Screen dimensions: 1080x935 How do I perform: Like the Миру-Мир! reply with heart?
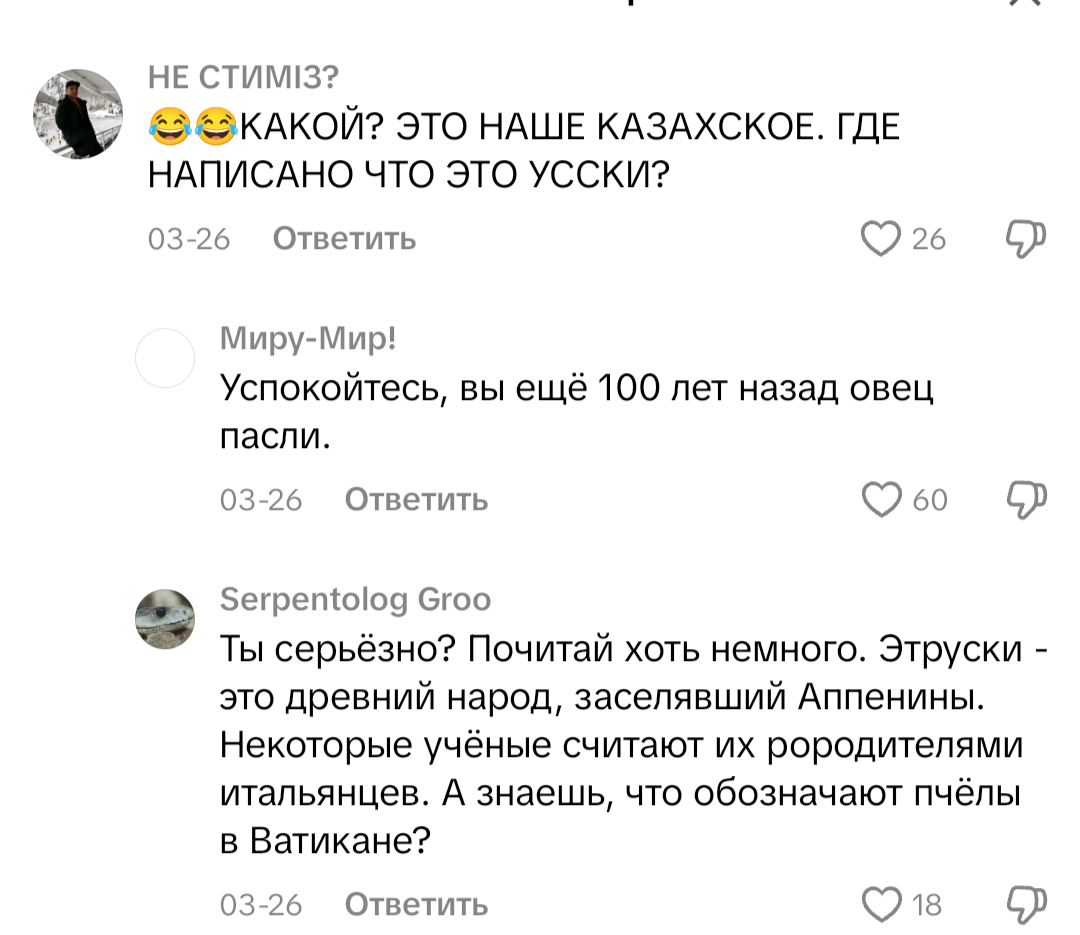coord(882,498)
